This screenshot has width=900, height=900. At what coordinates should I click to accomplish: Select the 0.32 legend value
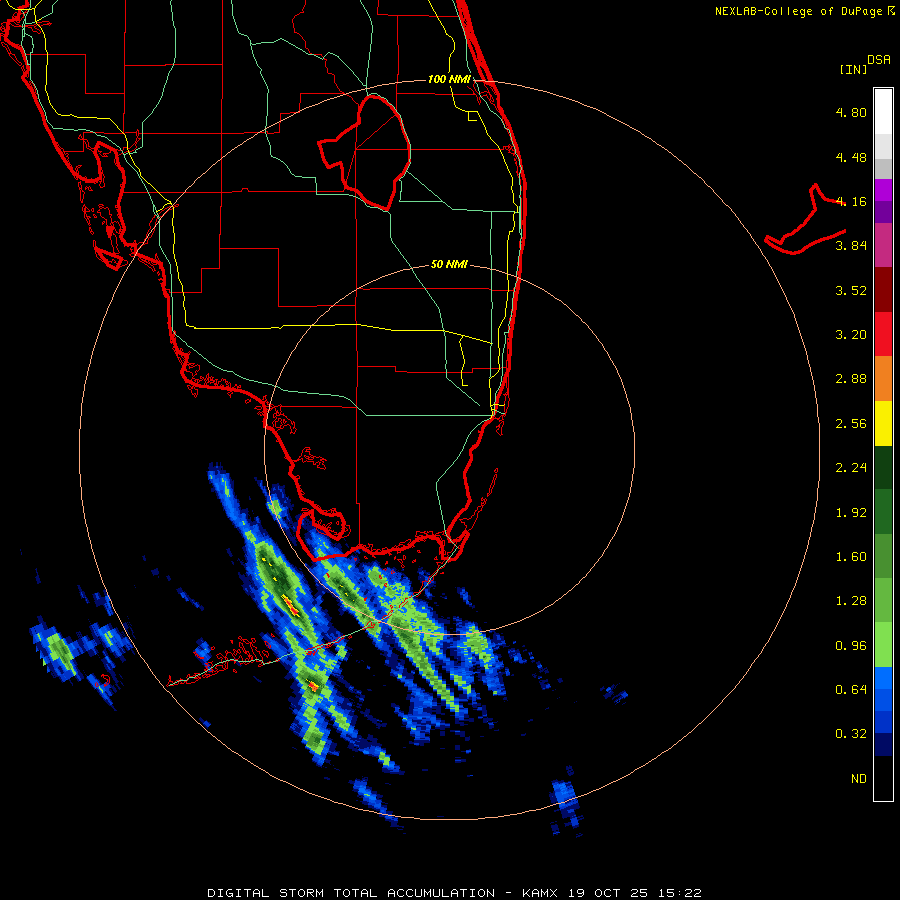[x=851, y=734]
